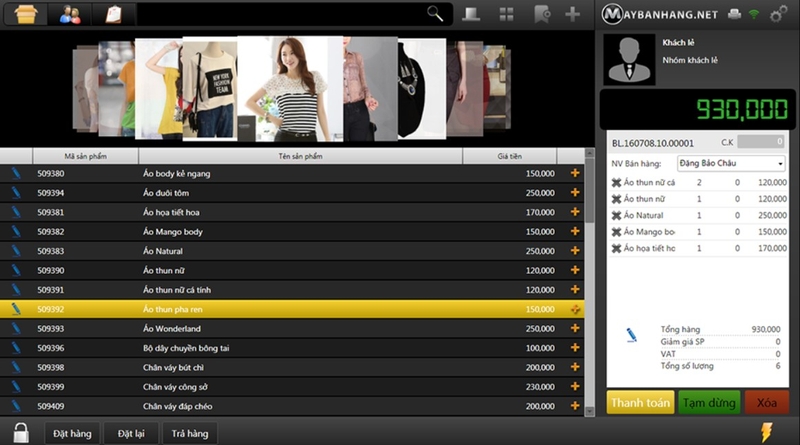Remove Áo Natural from the bill
Image resolution: width=800 pixels, height=445 pixels.
[x=616, y=215]
